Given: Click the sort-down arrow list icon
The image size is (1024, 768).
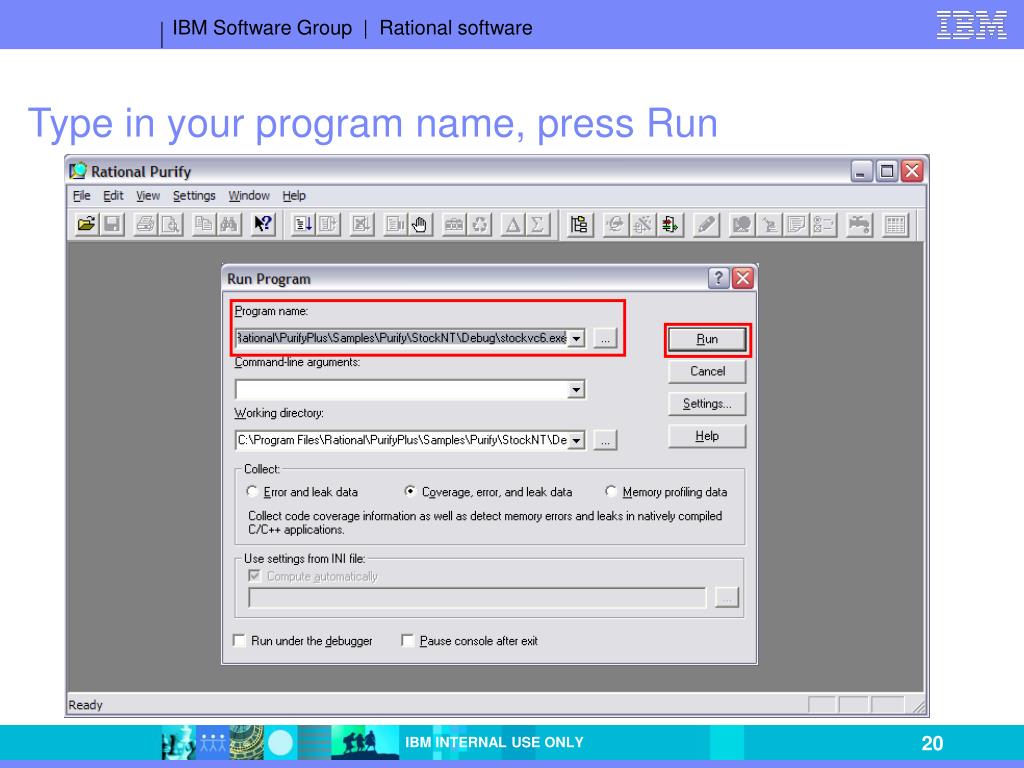Looking at the screenshot, I should click(x=302, y=225).
